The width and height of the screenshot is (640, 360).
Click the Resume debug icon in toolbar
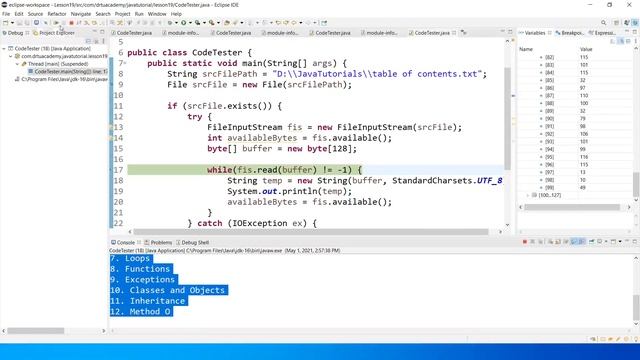pyautogui.click(x=56, y=23)
